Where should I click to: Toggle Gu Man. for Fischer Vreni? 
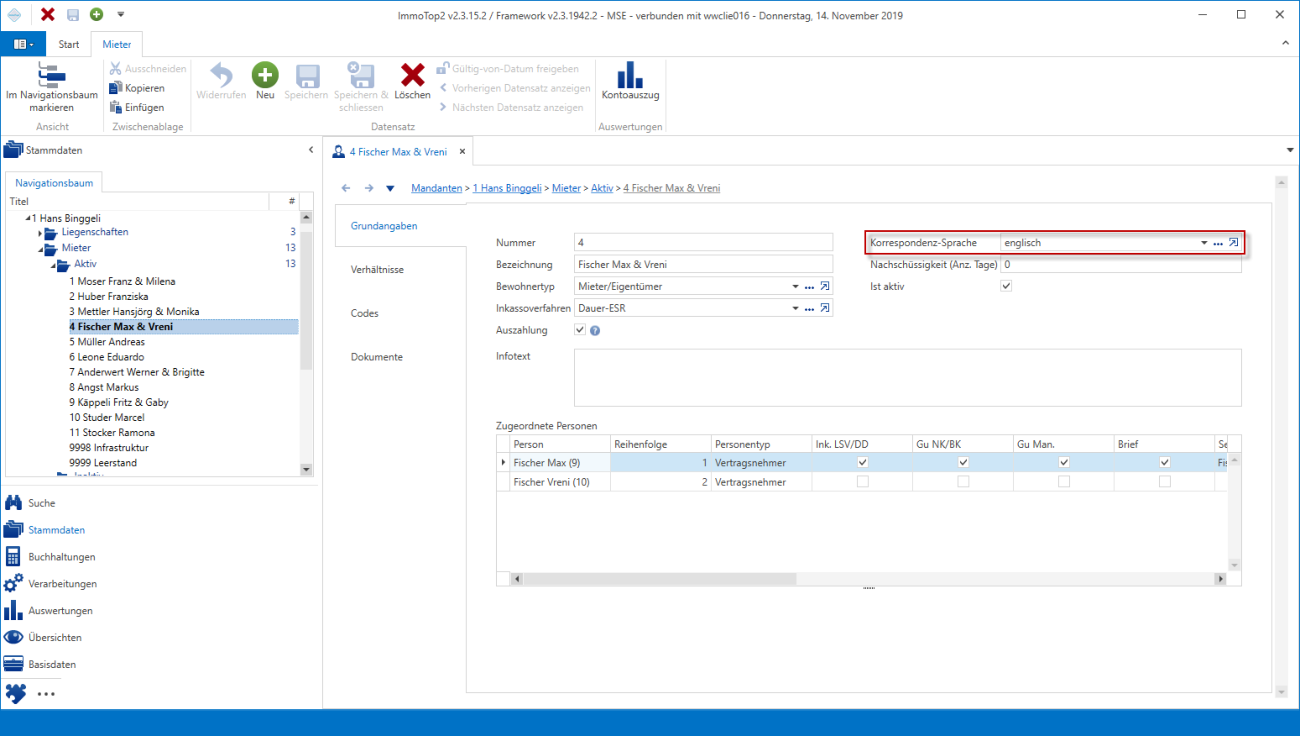pyautogui.click(x=1064, y=482)
